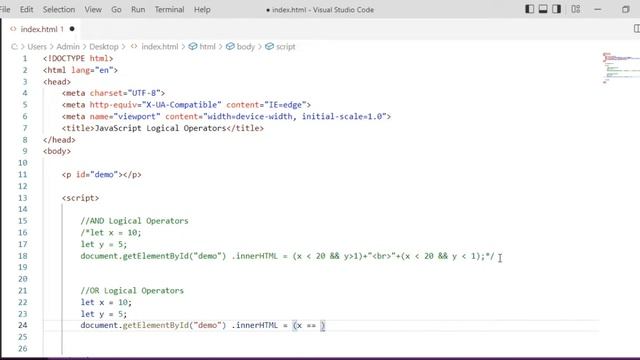Click line number 1 in gutter

click(25, 58)
